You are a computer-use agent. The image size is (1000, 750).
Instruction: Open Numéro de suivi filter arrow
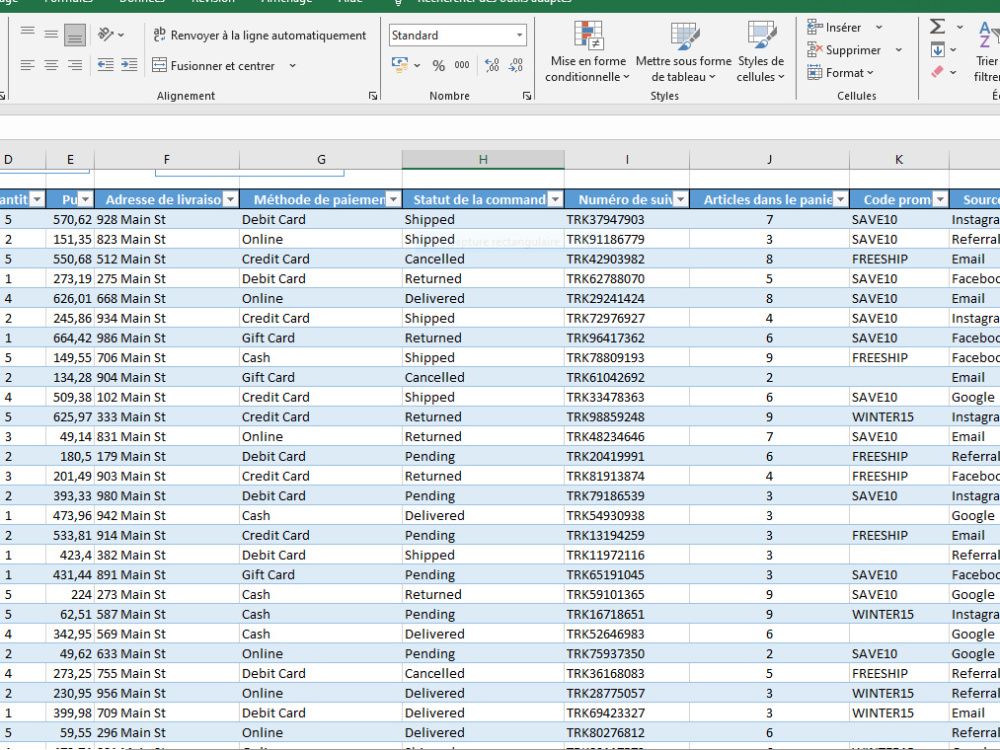pyautogui.click(x=680, y=200)
